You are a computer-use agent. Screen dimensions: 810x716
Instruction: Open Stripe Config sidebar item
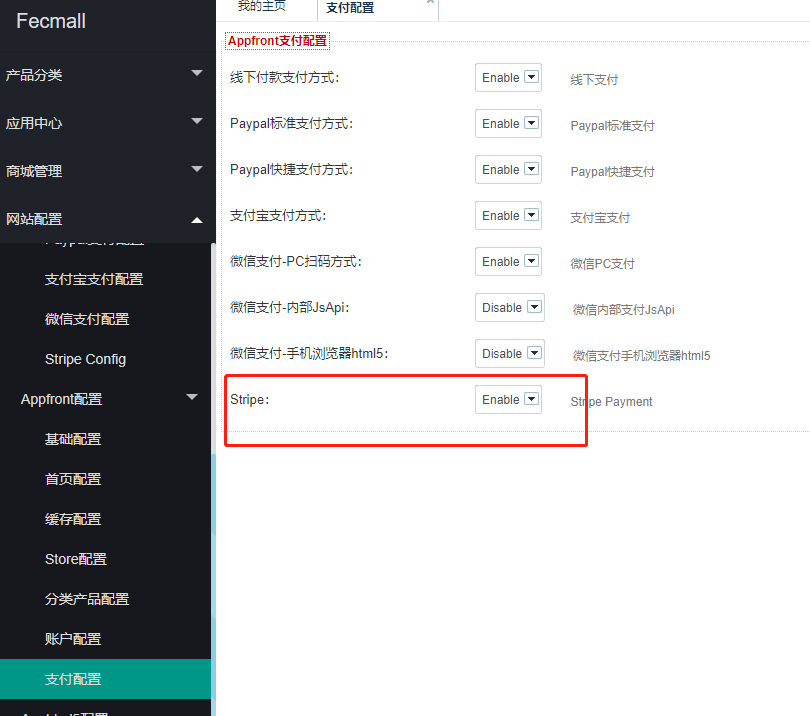[x=85, y=359]
